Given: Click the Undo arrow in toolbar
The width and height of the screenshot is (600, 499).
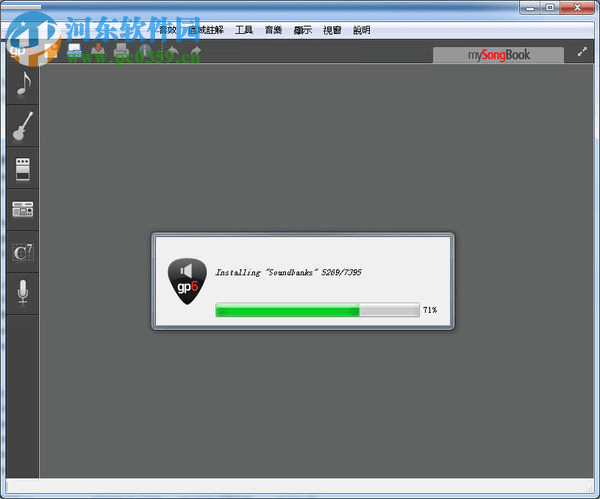Looking at the screenshot, I should pyautogui.click(x=173, y=51).
